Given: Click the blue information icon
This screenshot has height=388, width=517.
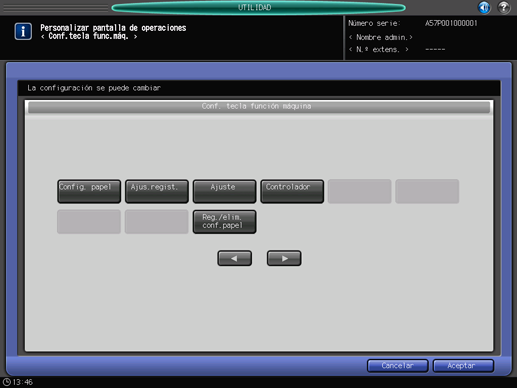Looking at the screenshot, I should click(x=23, y=31).
